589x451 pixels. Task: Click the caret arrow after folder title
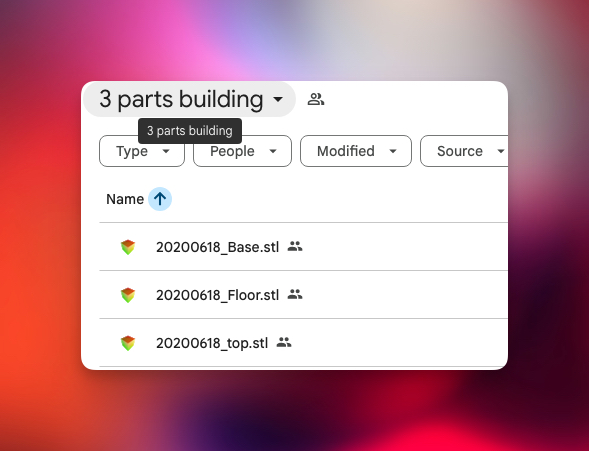point(278,100)
